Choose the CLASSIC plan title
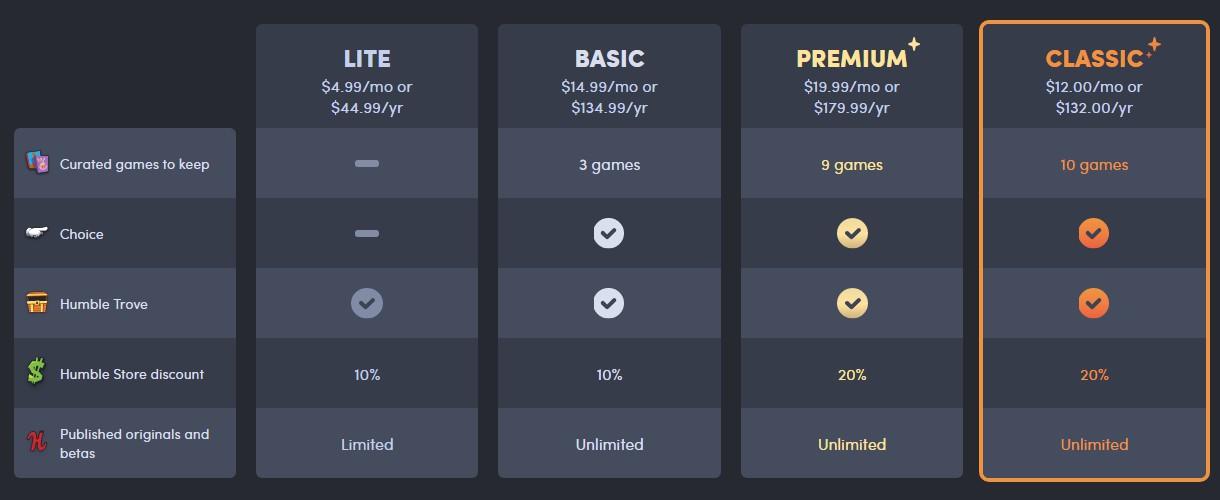The image size is (1220, 500). (x=1093, y=58)
